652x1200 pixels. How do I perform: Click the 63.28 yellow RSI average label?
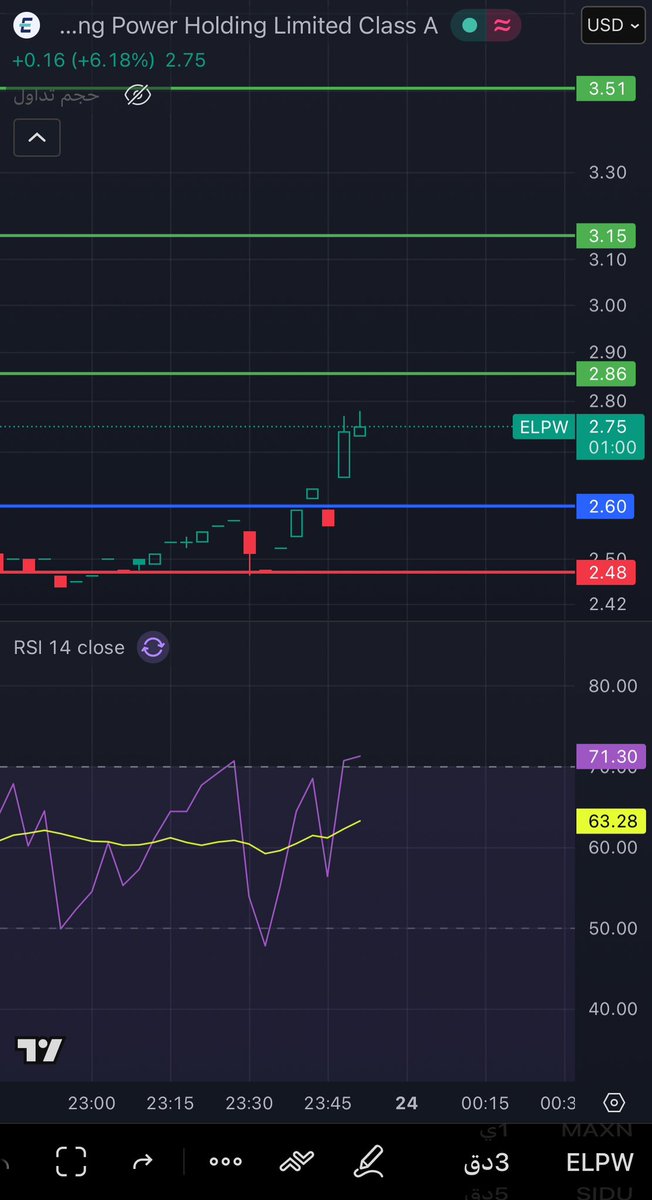tap(612, 822)
